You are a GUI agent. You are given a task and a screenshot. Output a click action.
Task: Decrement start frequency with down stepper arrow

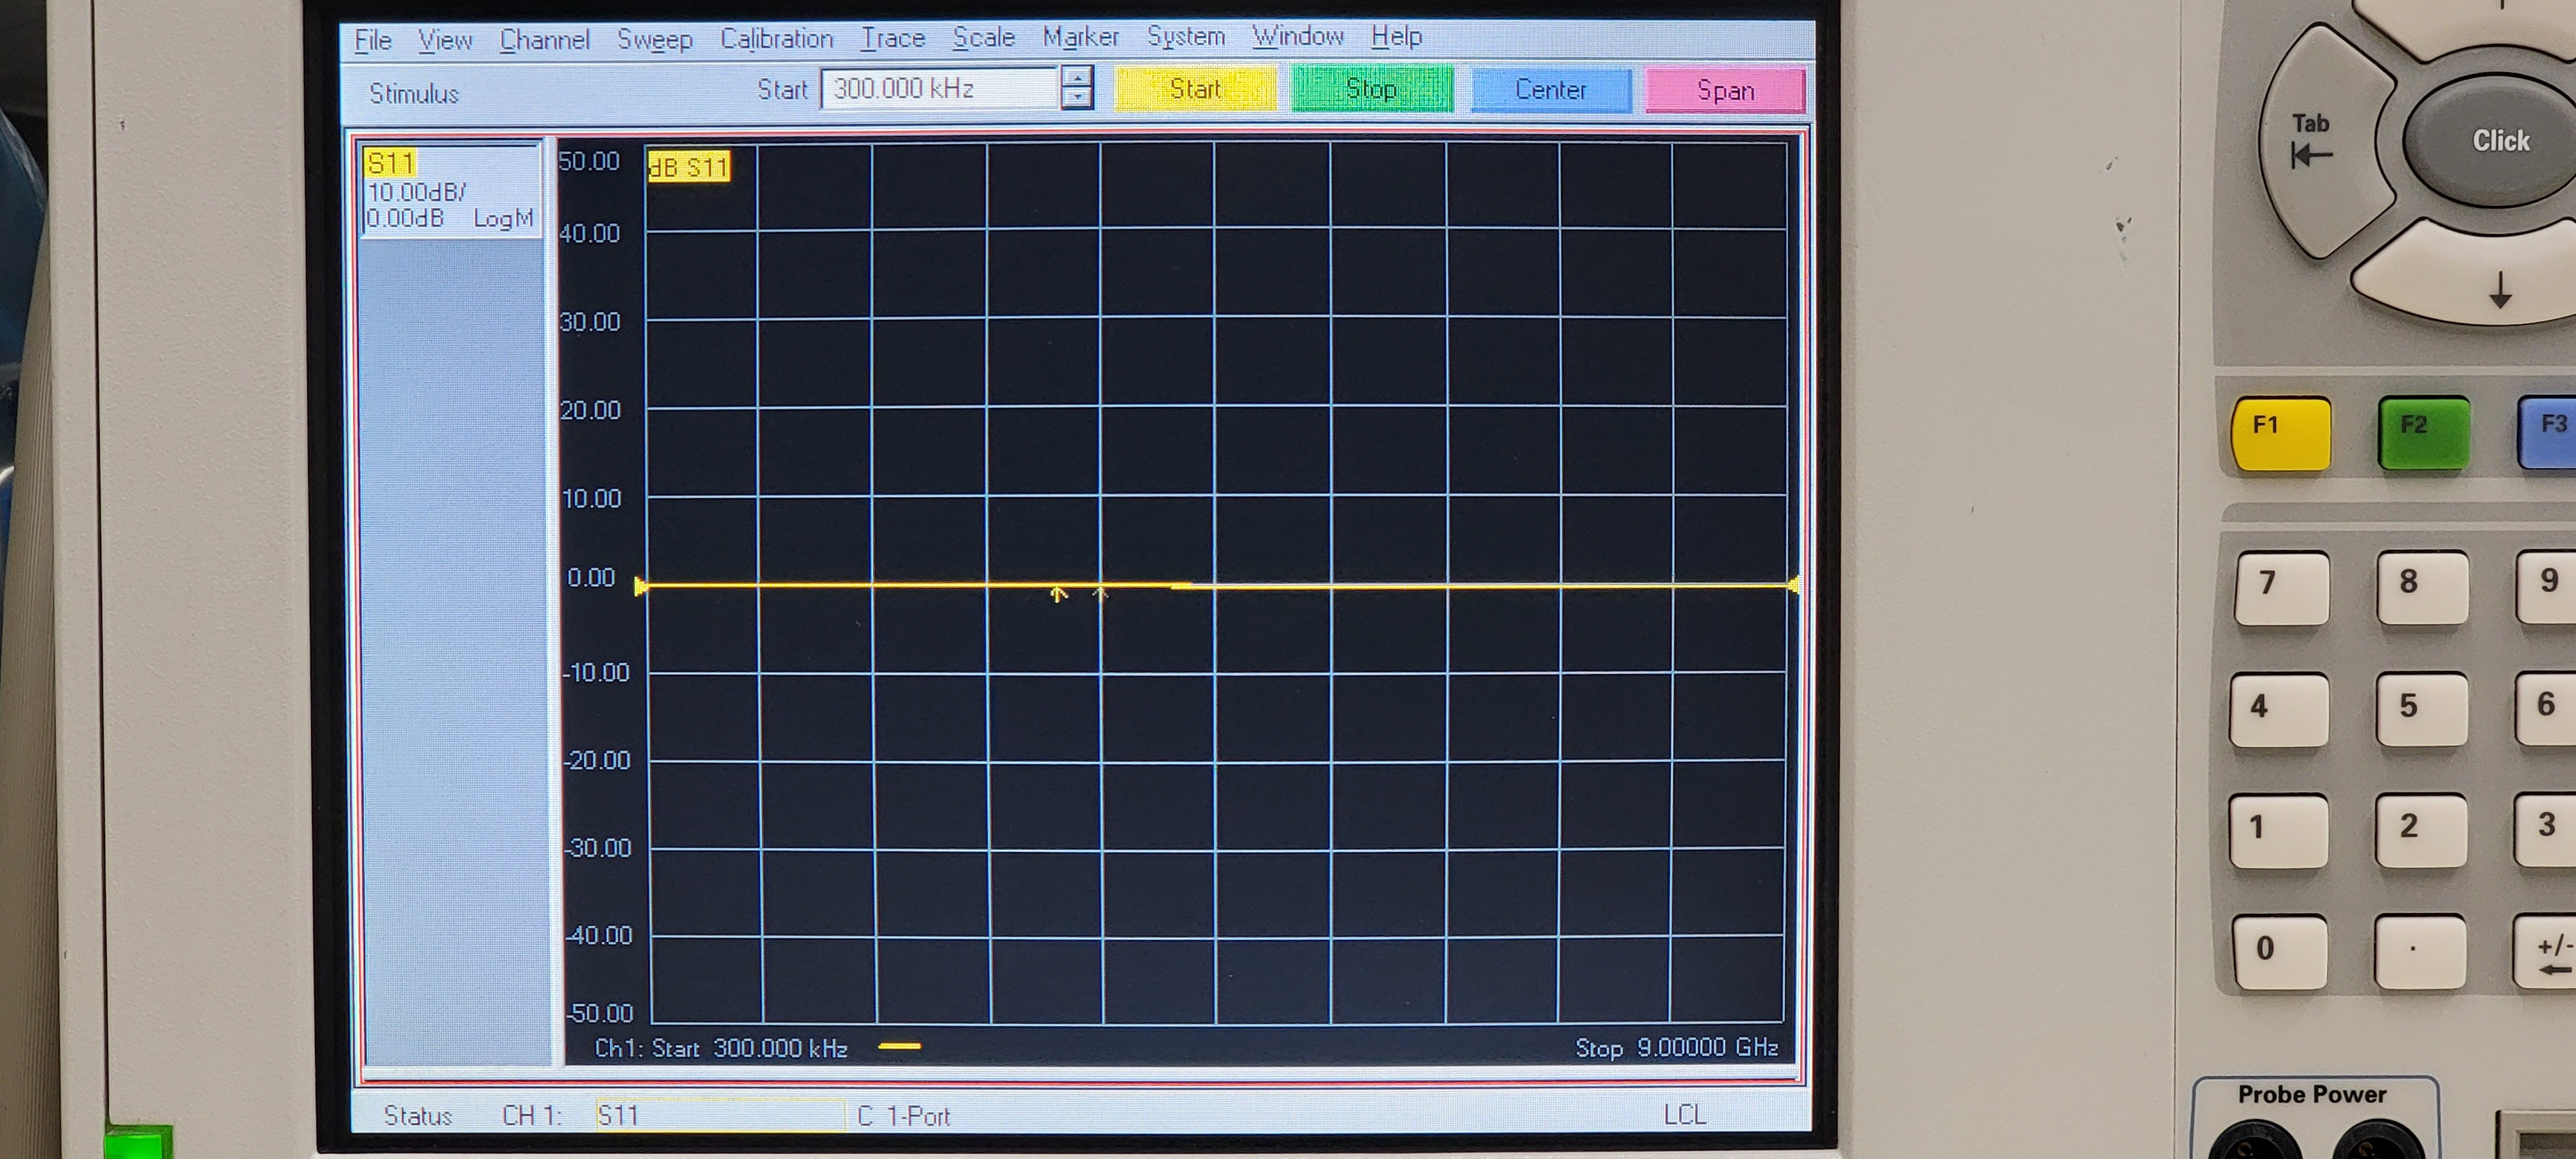point(1077,98)
